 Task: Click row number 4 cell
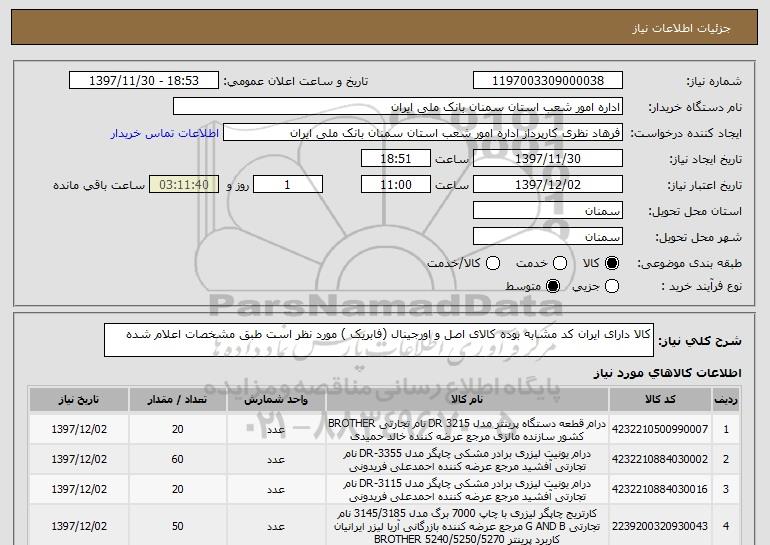(726, 526)
